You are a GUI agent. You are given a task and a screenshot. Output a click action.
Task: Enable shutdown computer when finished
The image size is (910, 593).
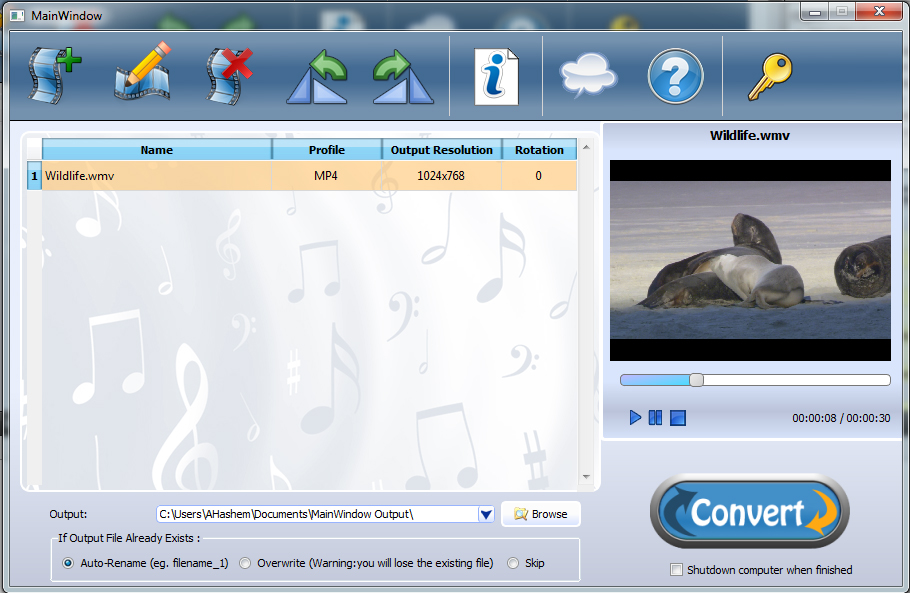(x=676, y=570)
